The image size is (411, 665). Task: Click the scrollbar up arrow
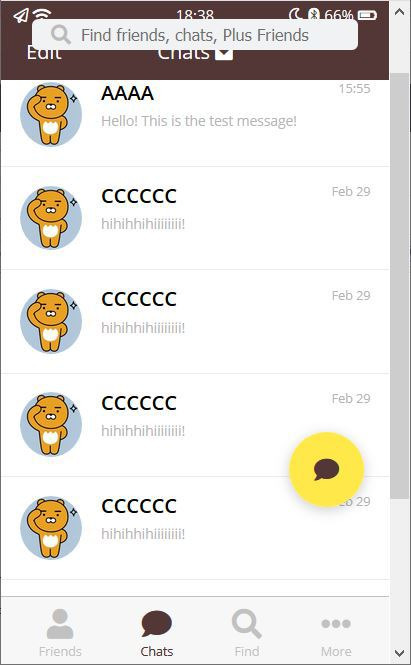[x=400, y=12]
